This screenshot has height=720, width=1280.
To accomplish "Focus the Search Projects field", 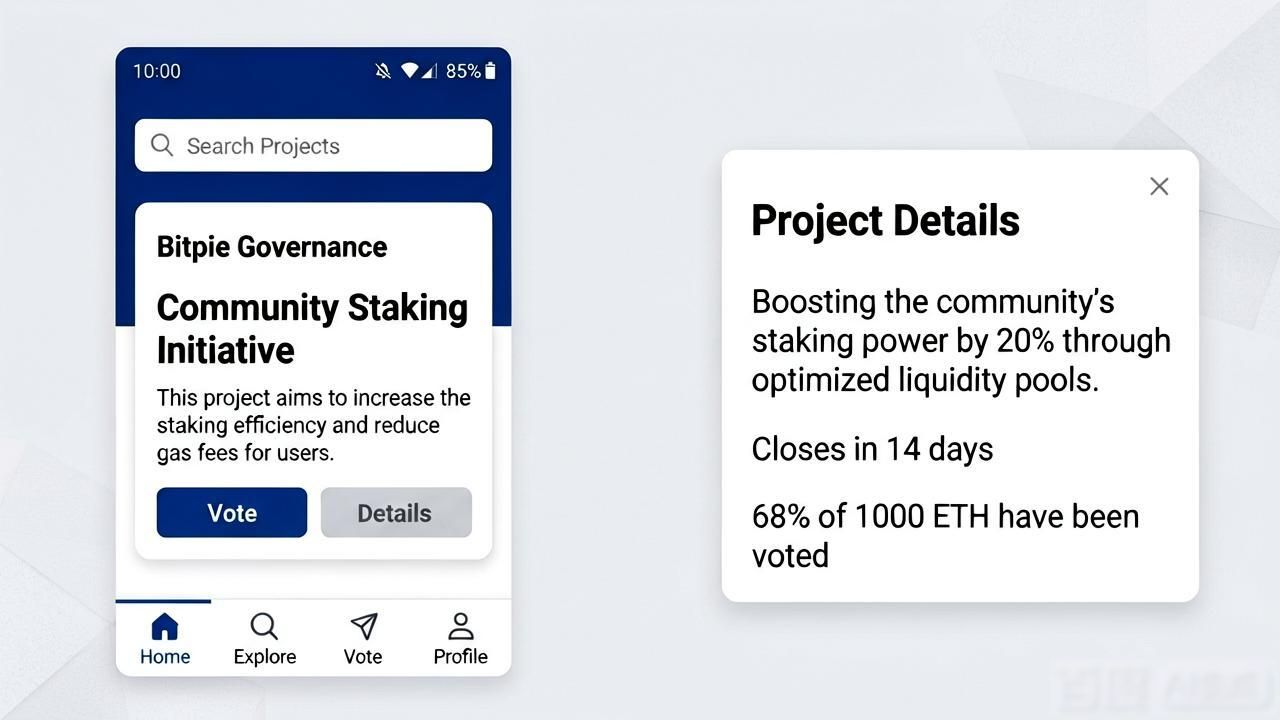I will pyautogui.click(x=313, y=146).
